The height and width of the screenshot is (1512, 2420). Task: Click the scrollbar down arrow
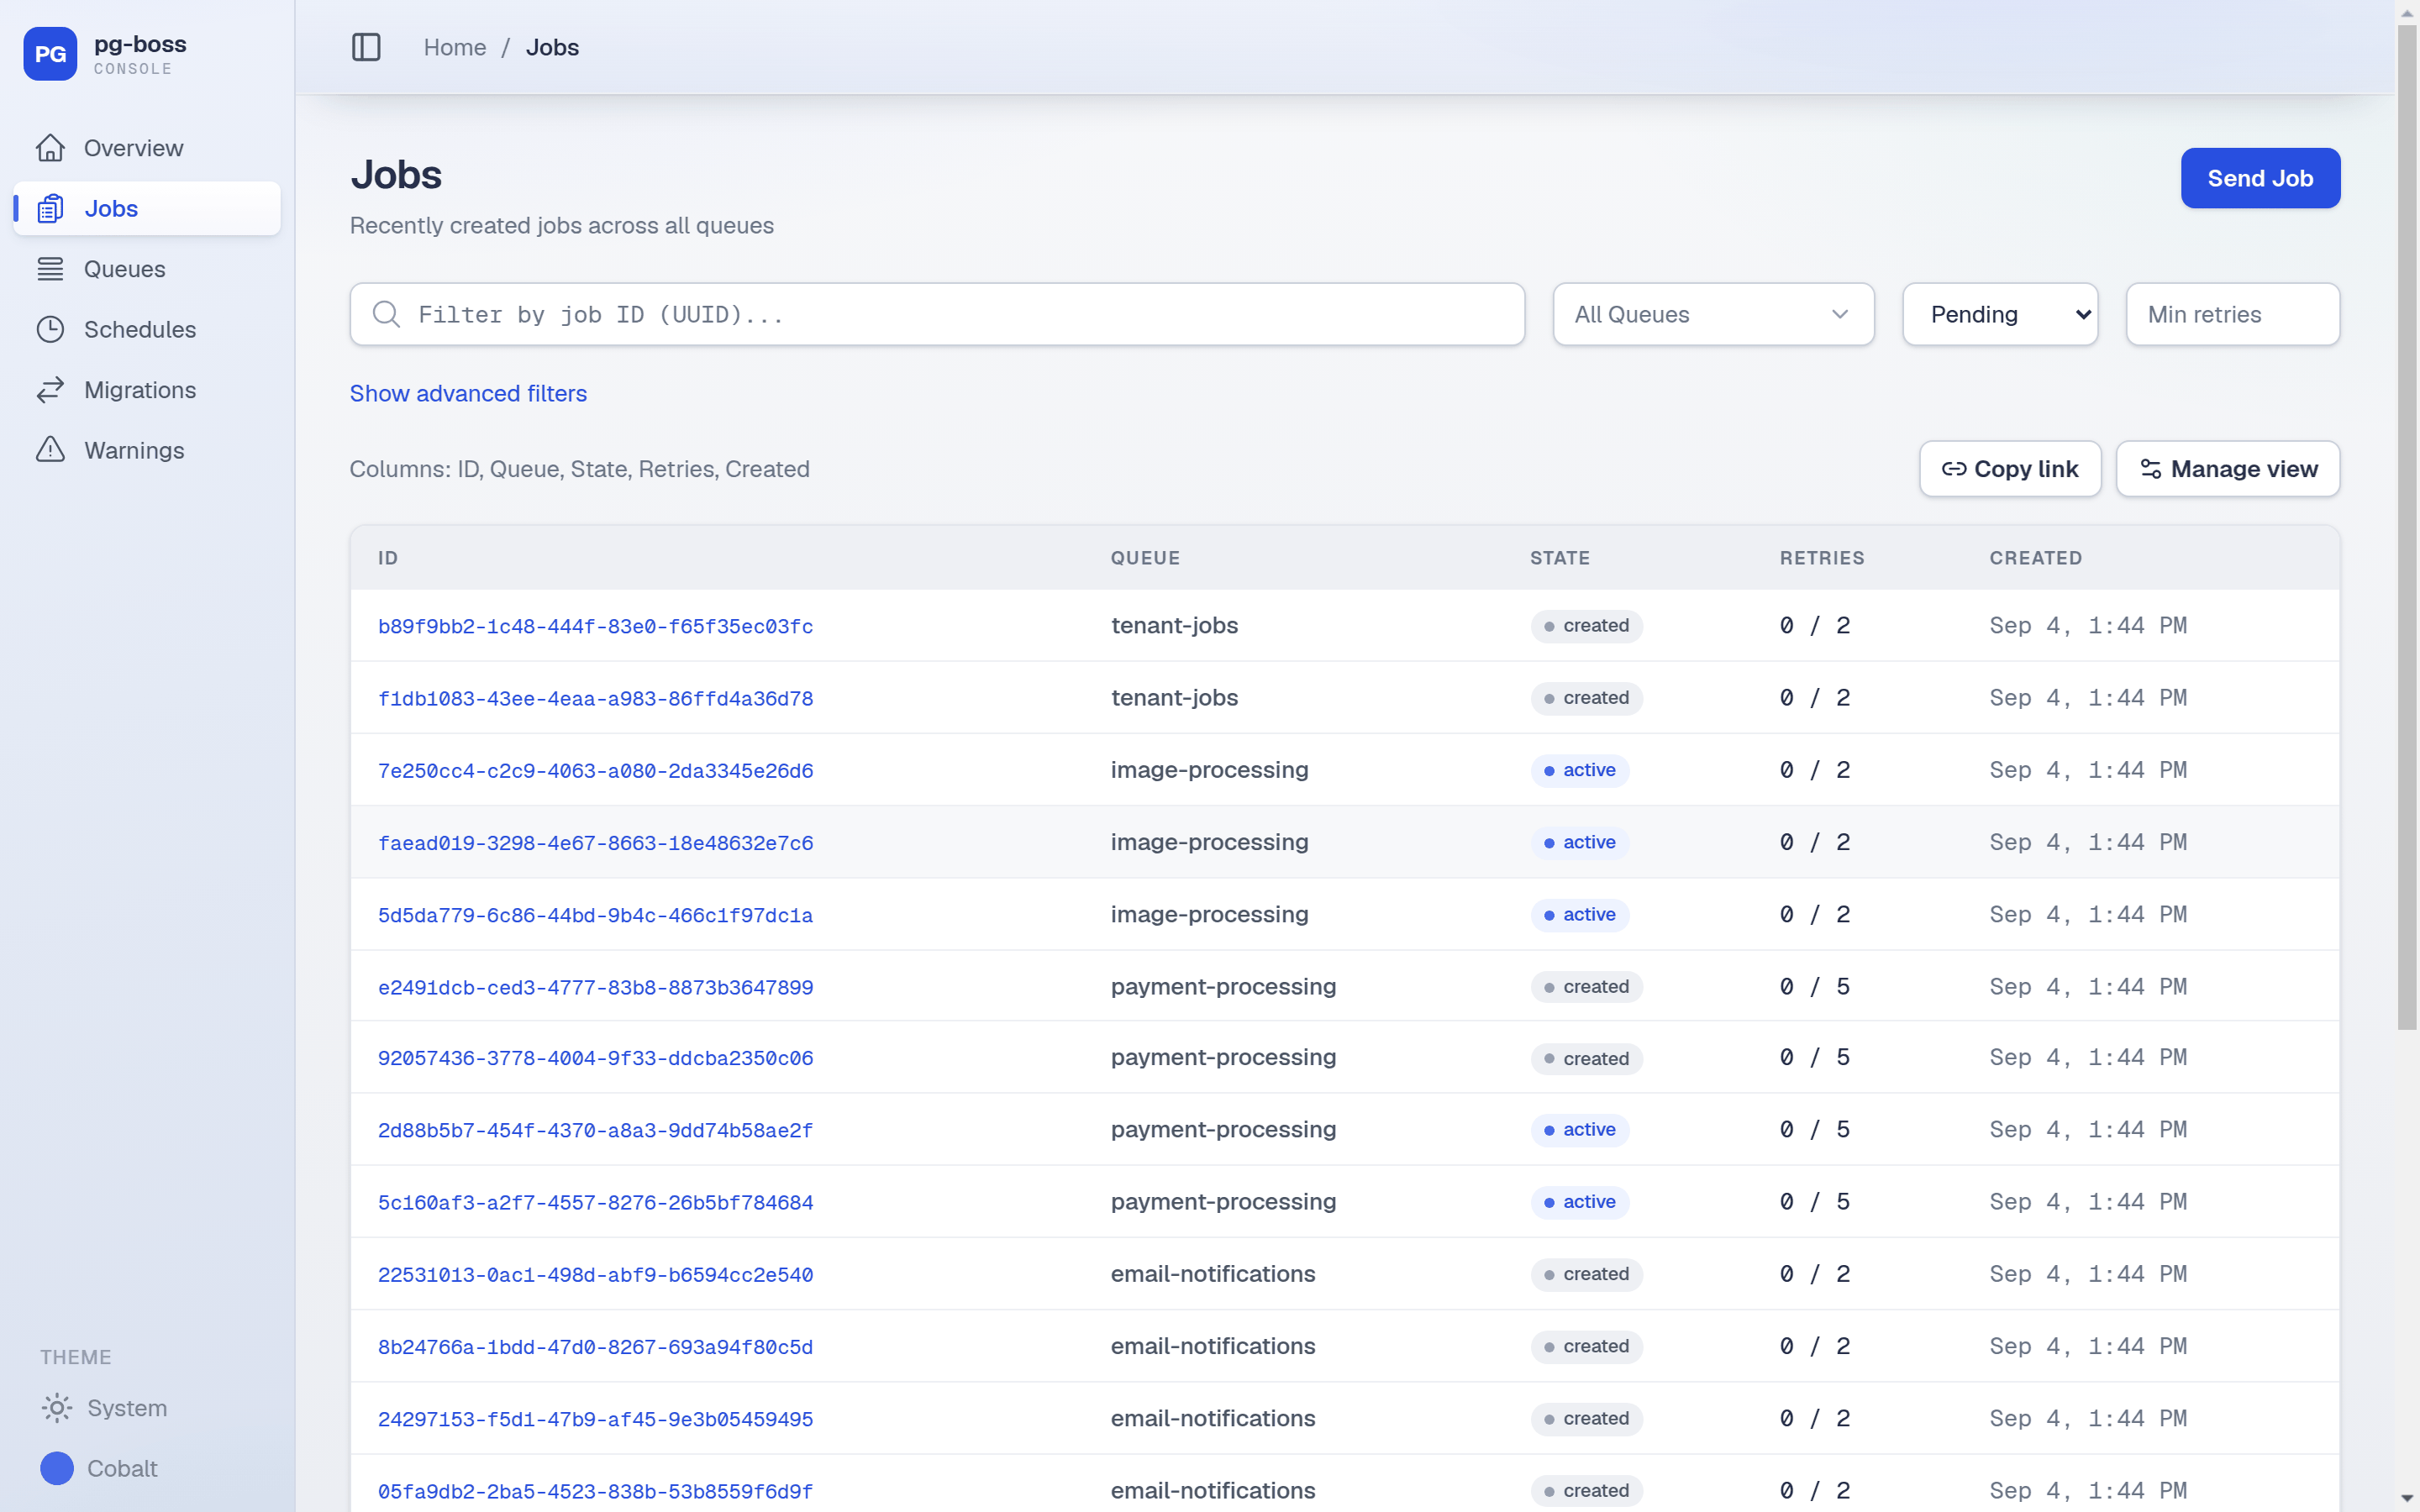pyautogui.click(x=2407, y=1499)
